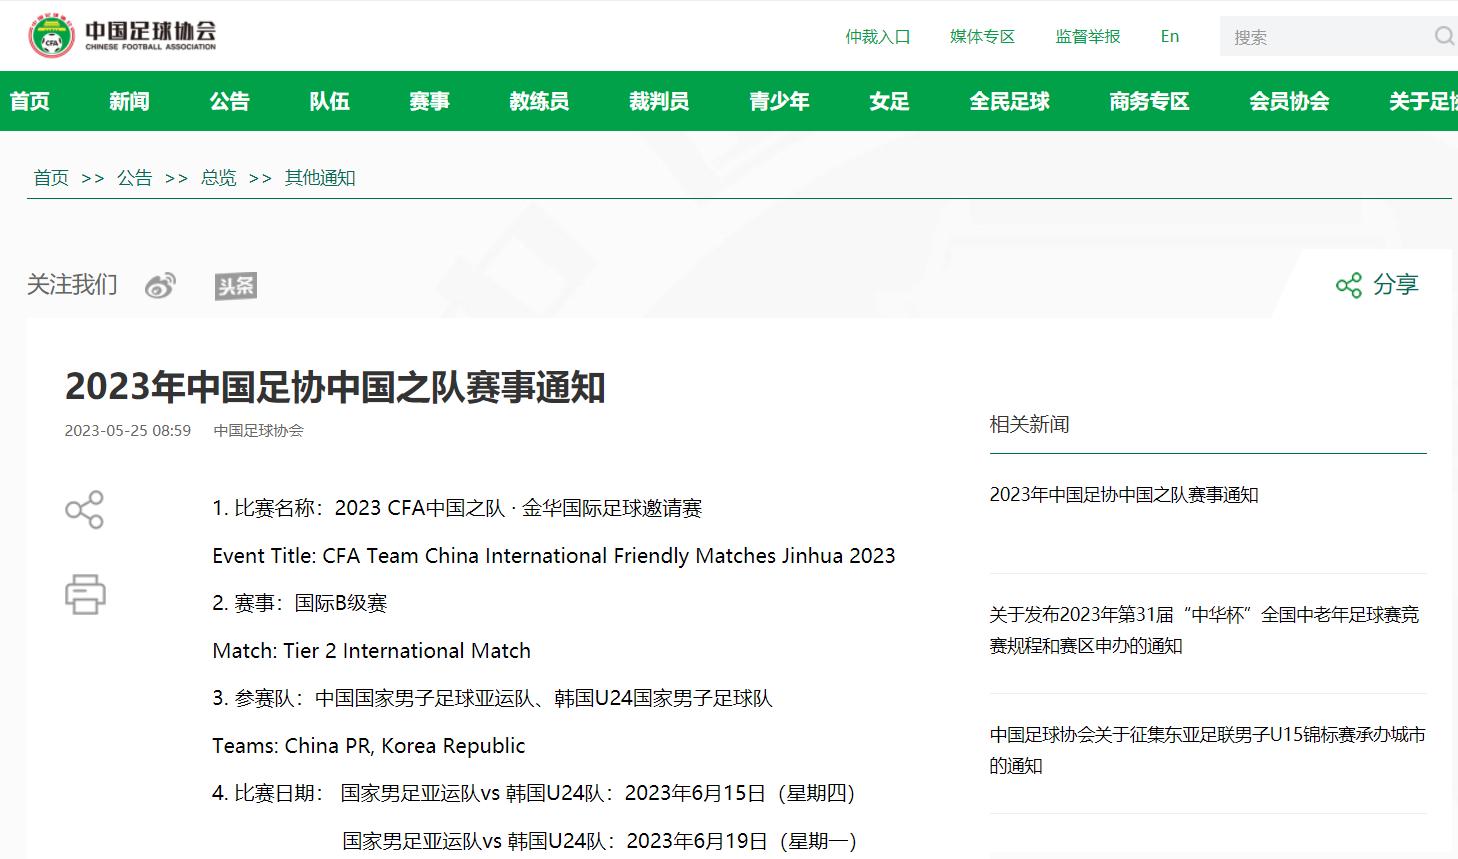The width and height of the screenshot is (1458, 859).
Task: Select the 裁判员 menu entry
Action: point(658,101)
